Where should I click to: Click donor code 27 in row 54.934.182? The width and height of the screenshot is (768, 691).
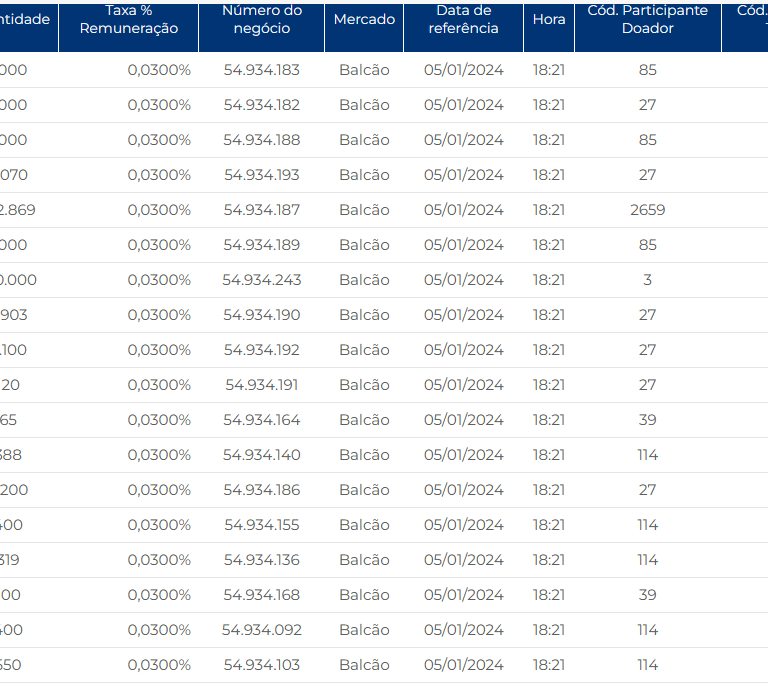coord(648,105)
